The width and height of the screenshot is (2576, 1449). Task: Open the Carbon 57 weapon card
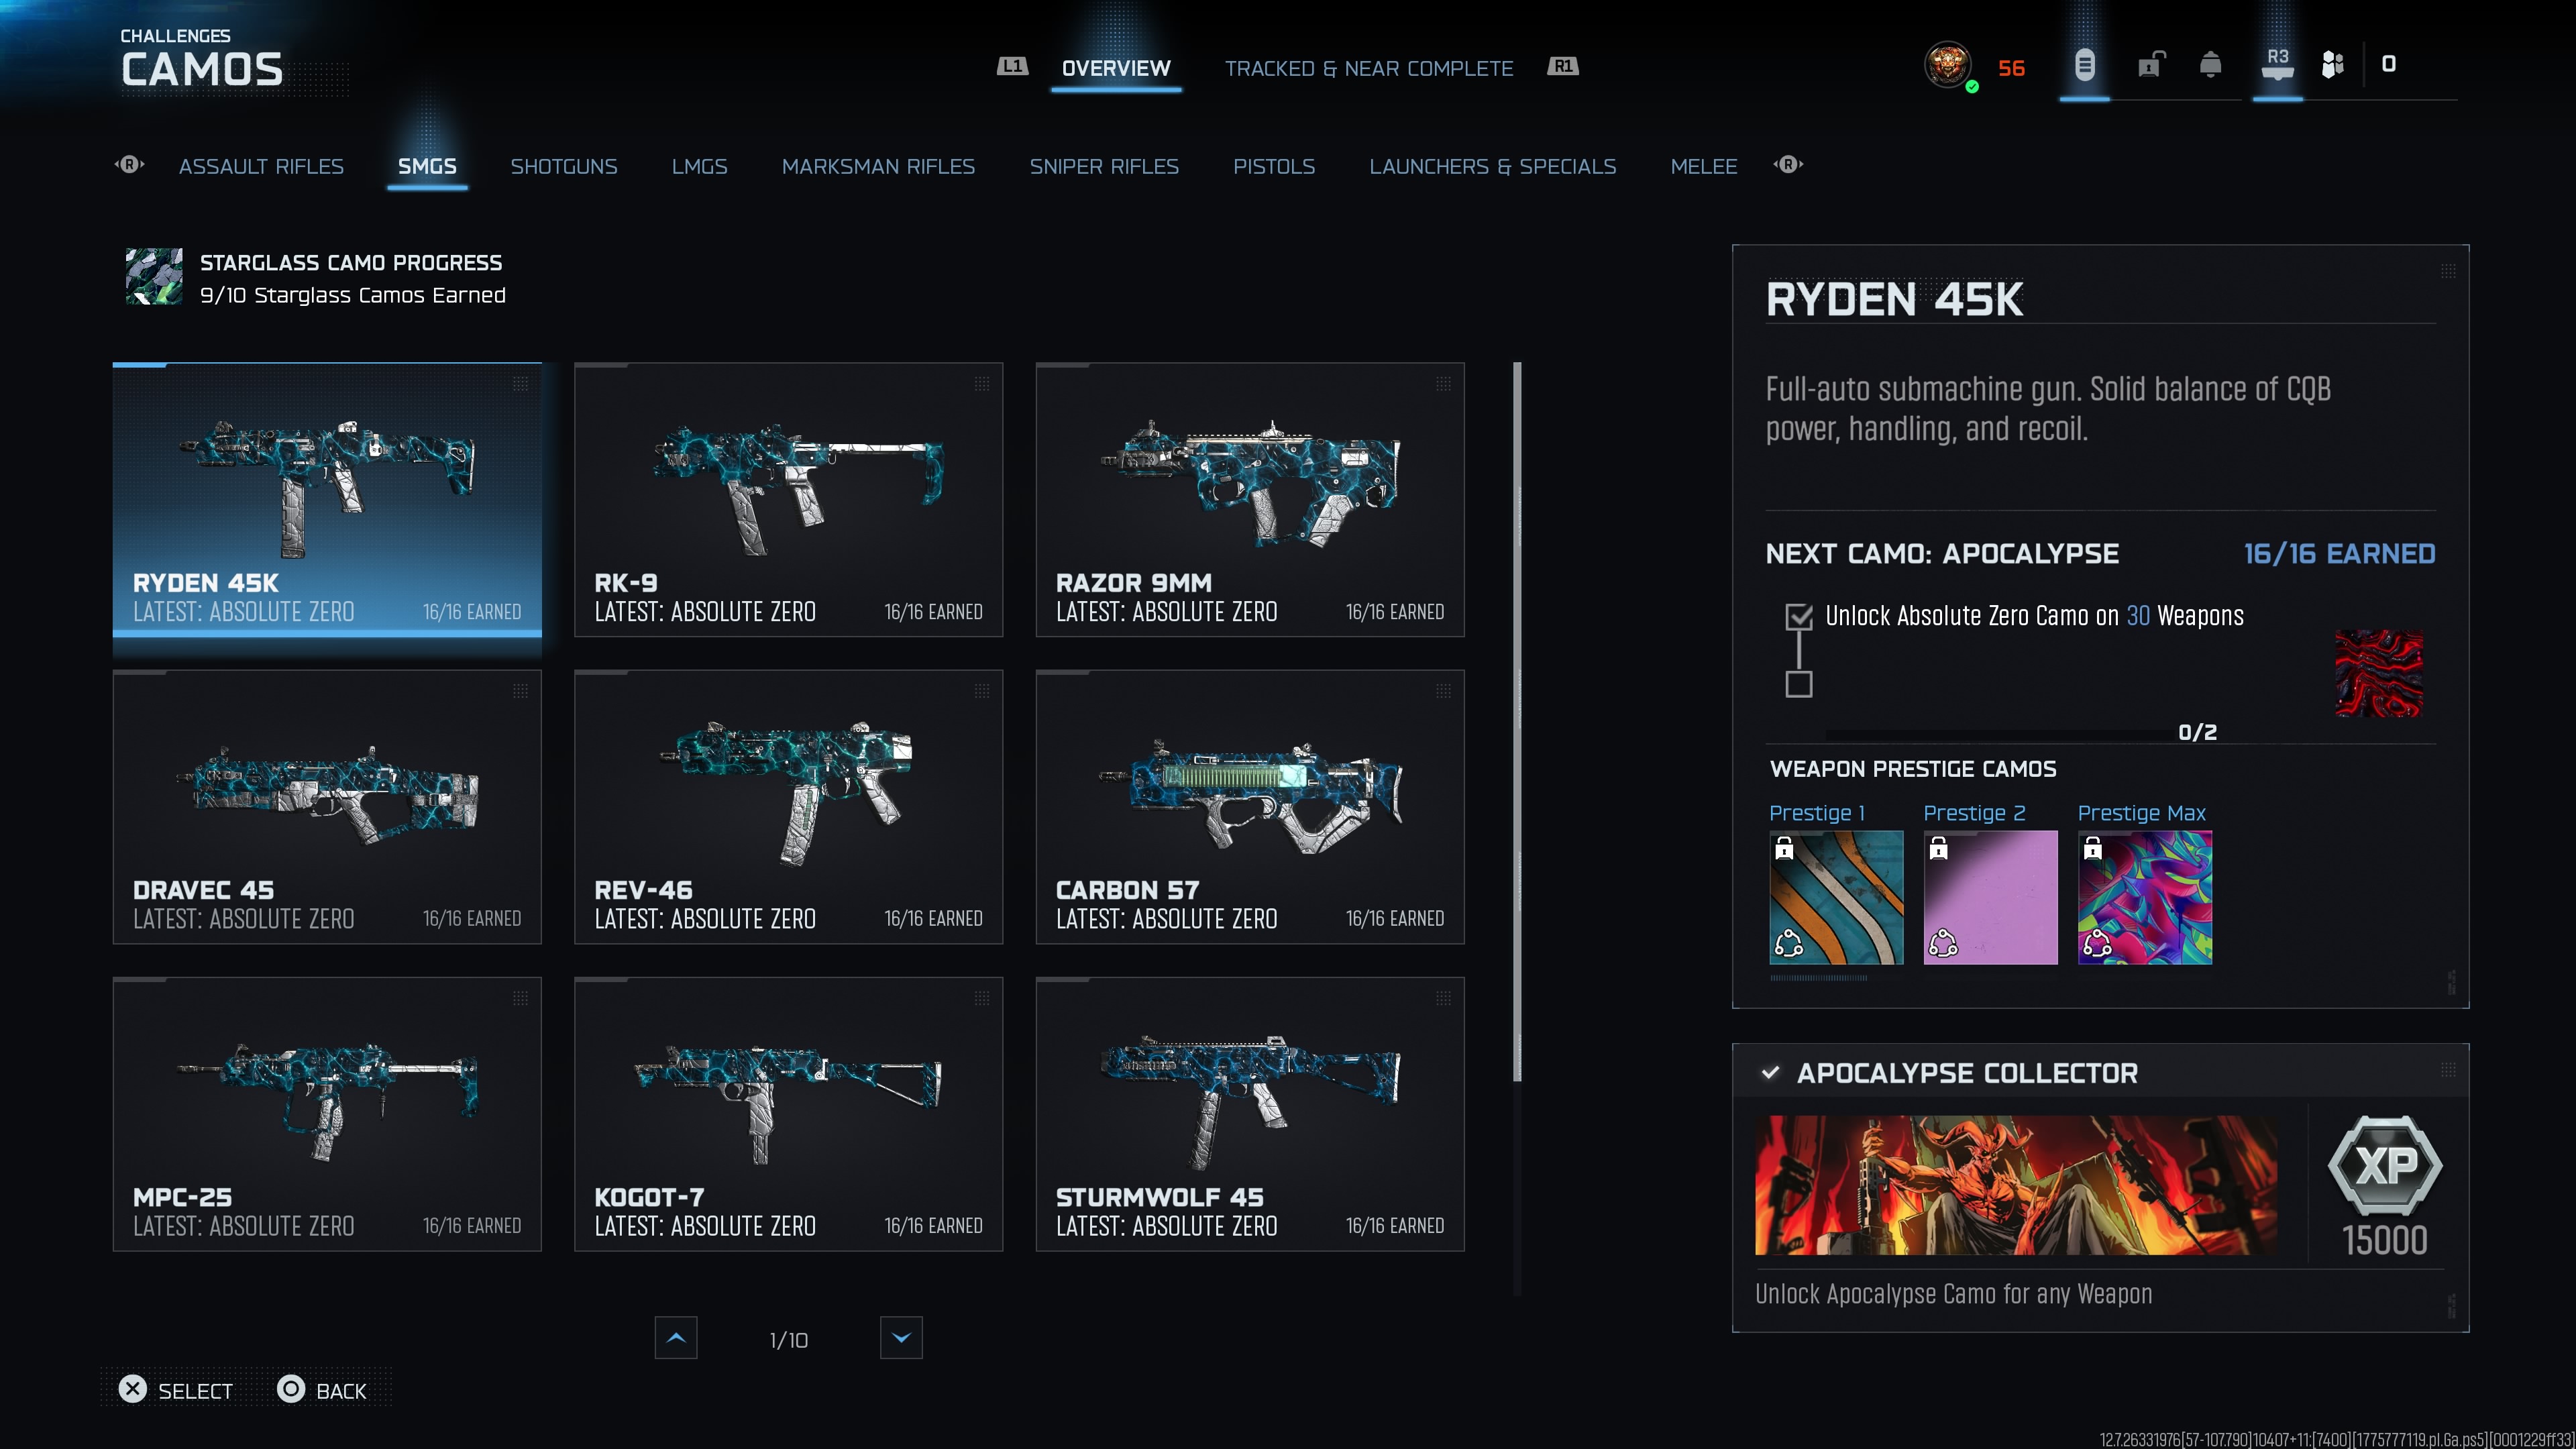tap(1250, 807)
